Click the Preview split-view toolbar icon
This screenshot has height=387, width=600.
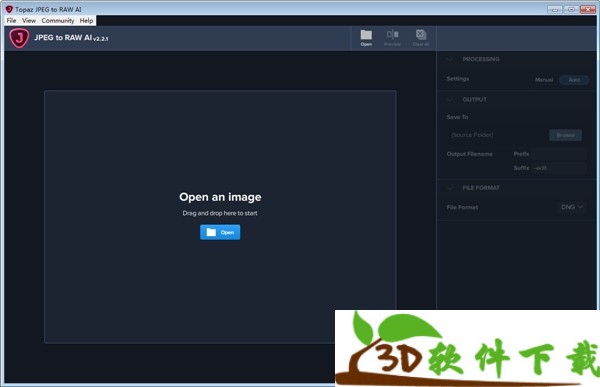pyautogui.click(x=392, y=38)
